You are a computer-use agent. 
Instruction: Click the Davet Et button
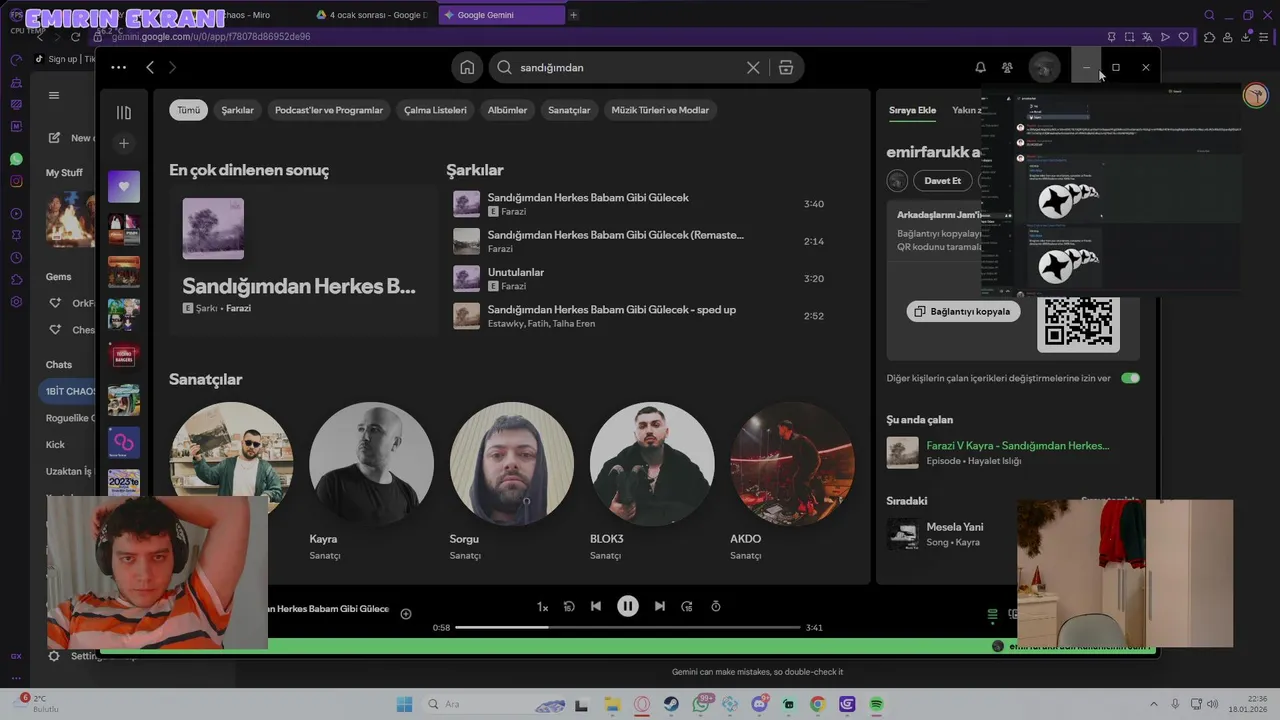click(x=942, y=181)
